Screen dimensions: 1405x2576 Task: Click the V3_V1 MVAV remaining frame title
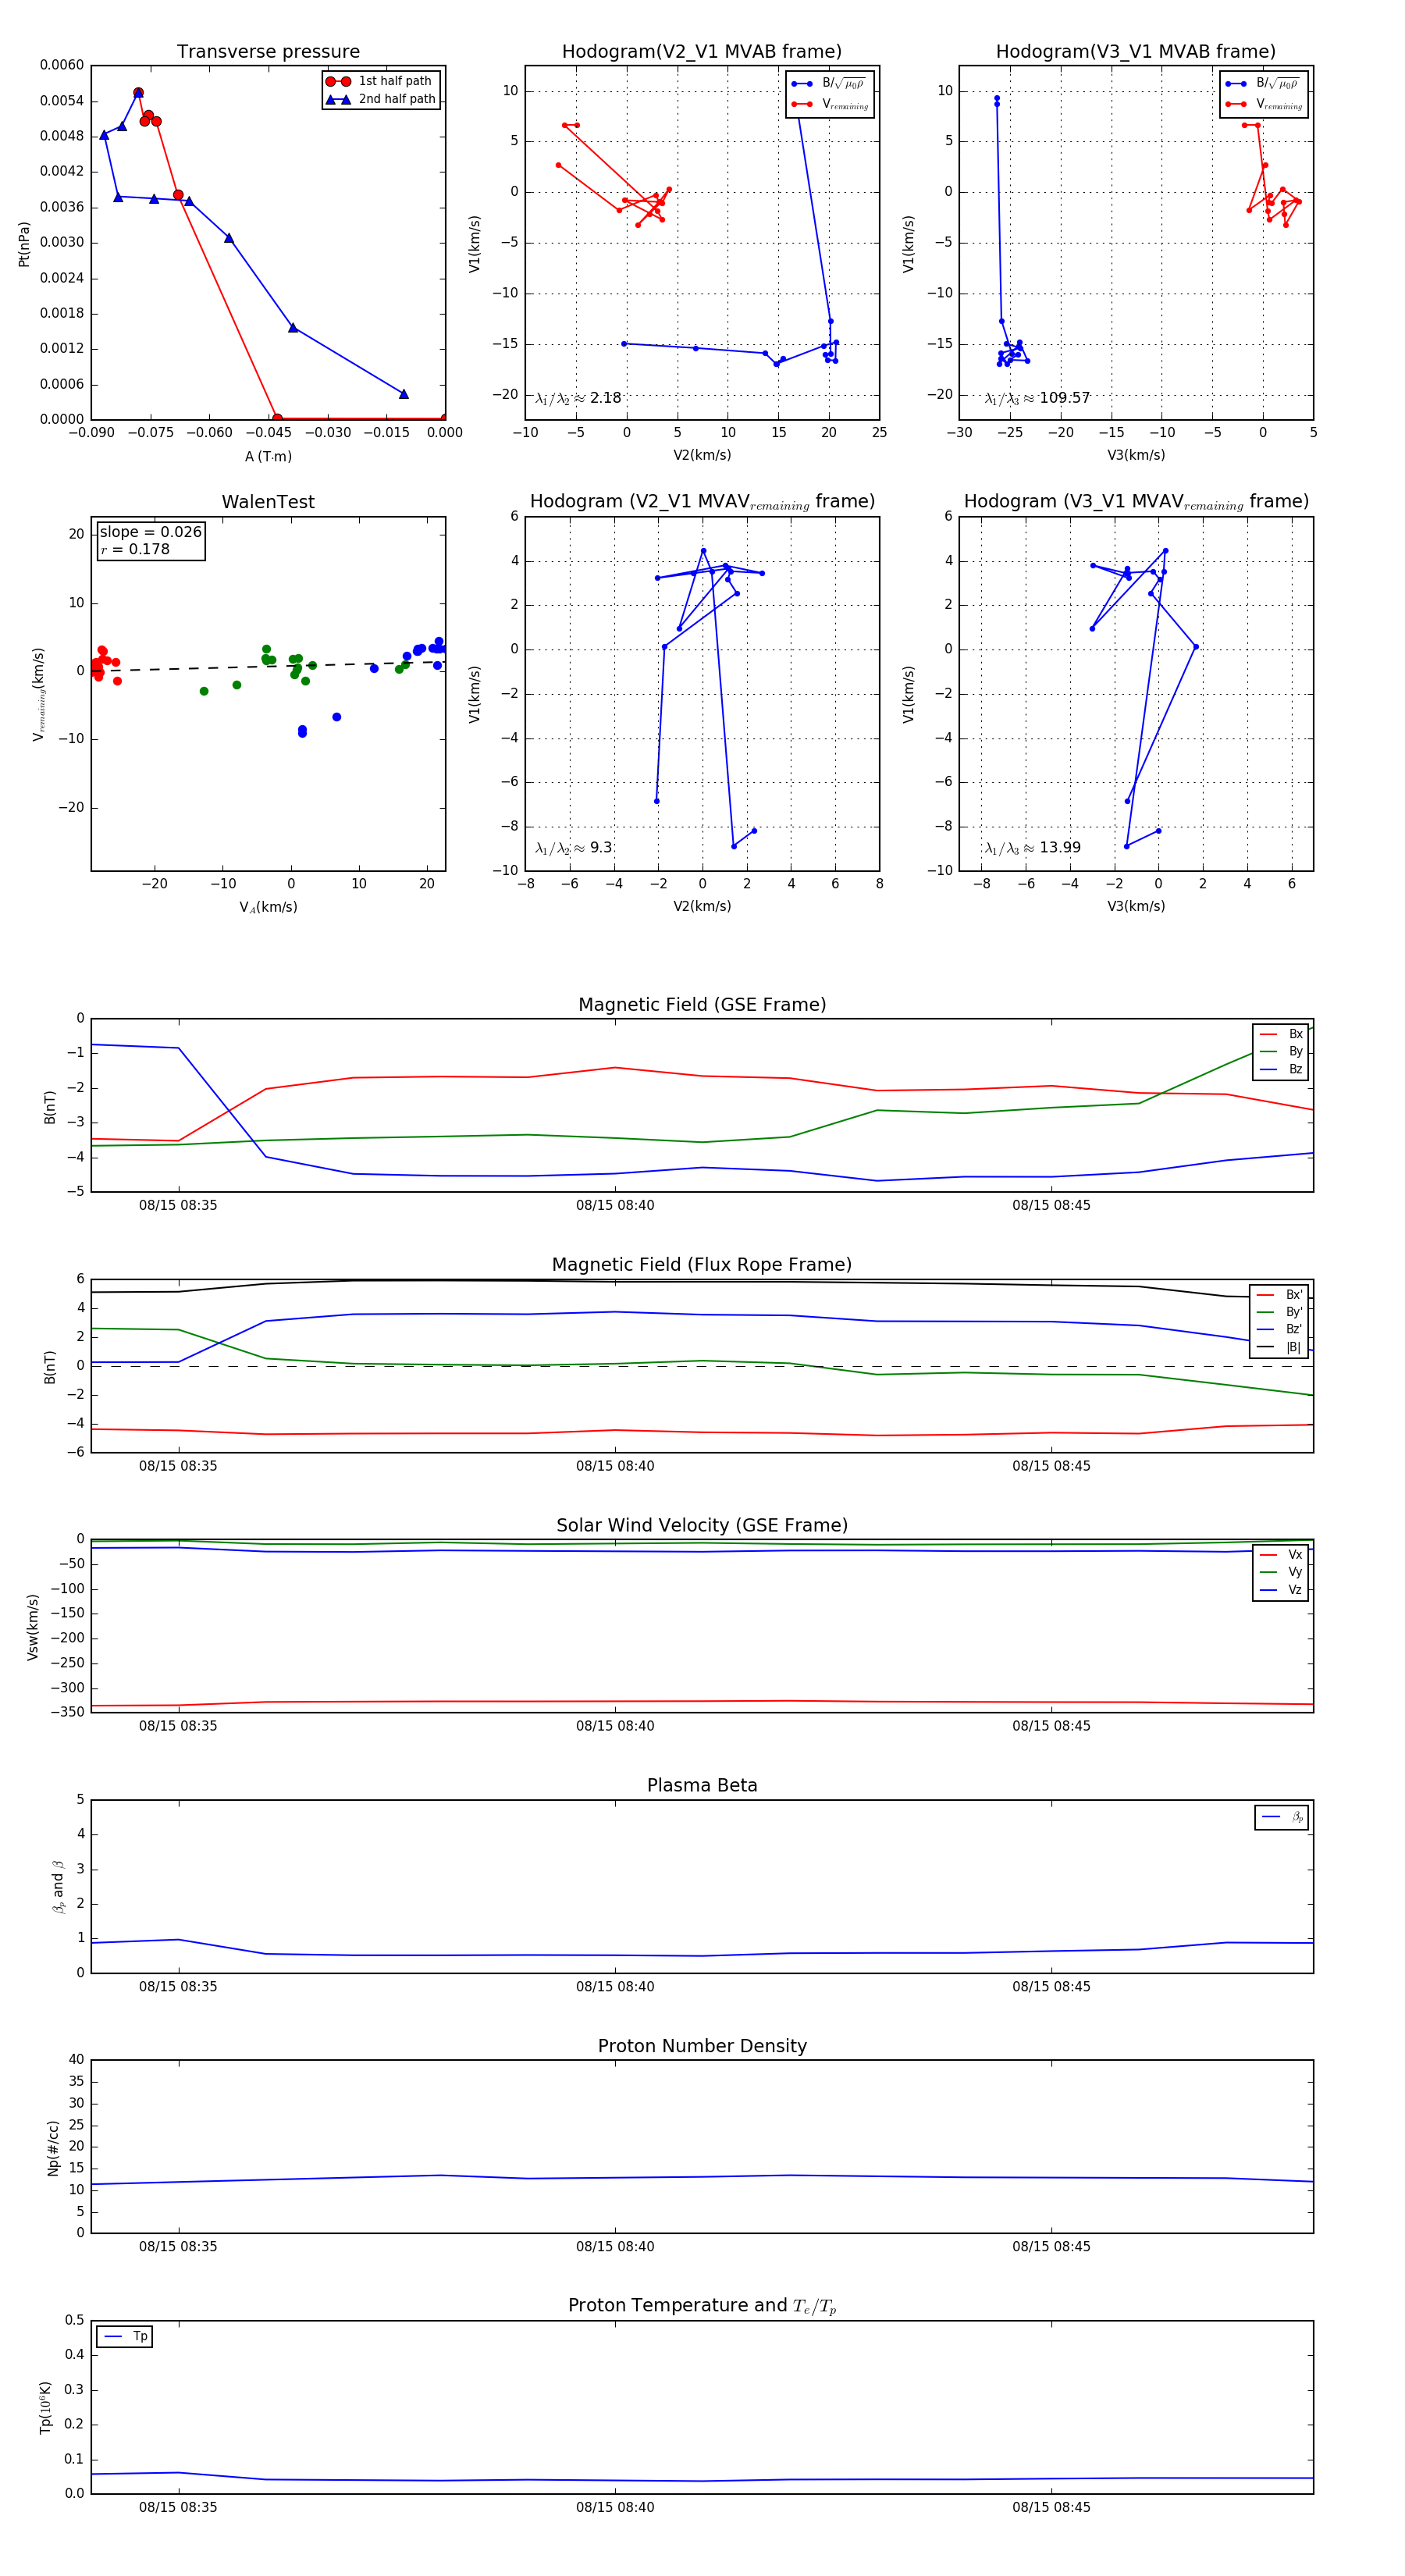tap(1136, 502)
